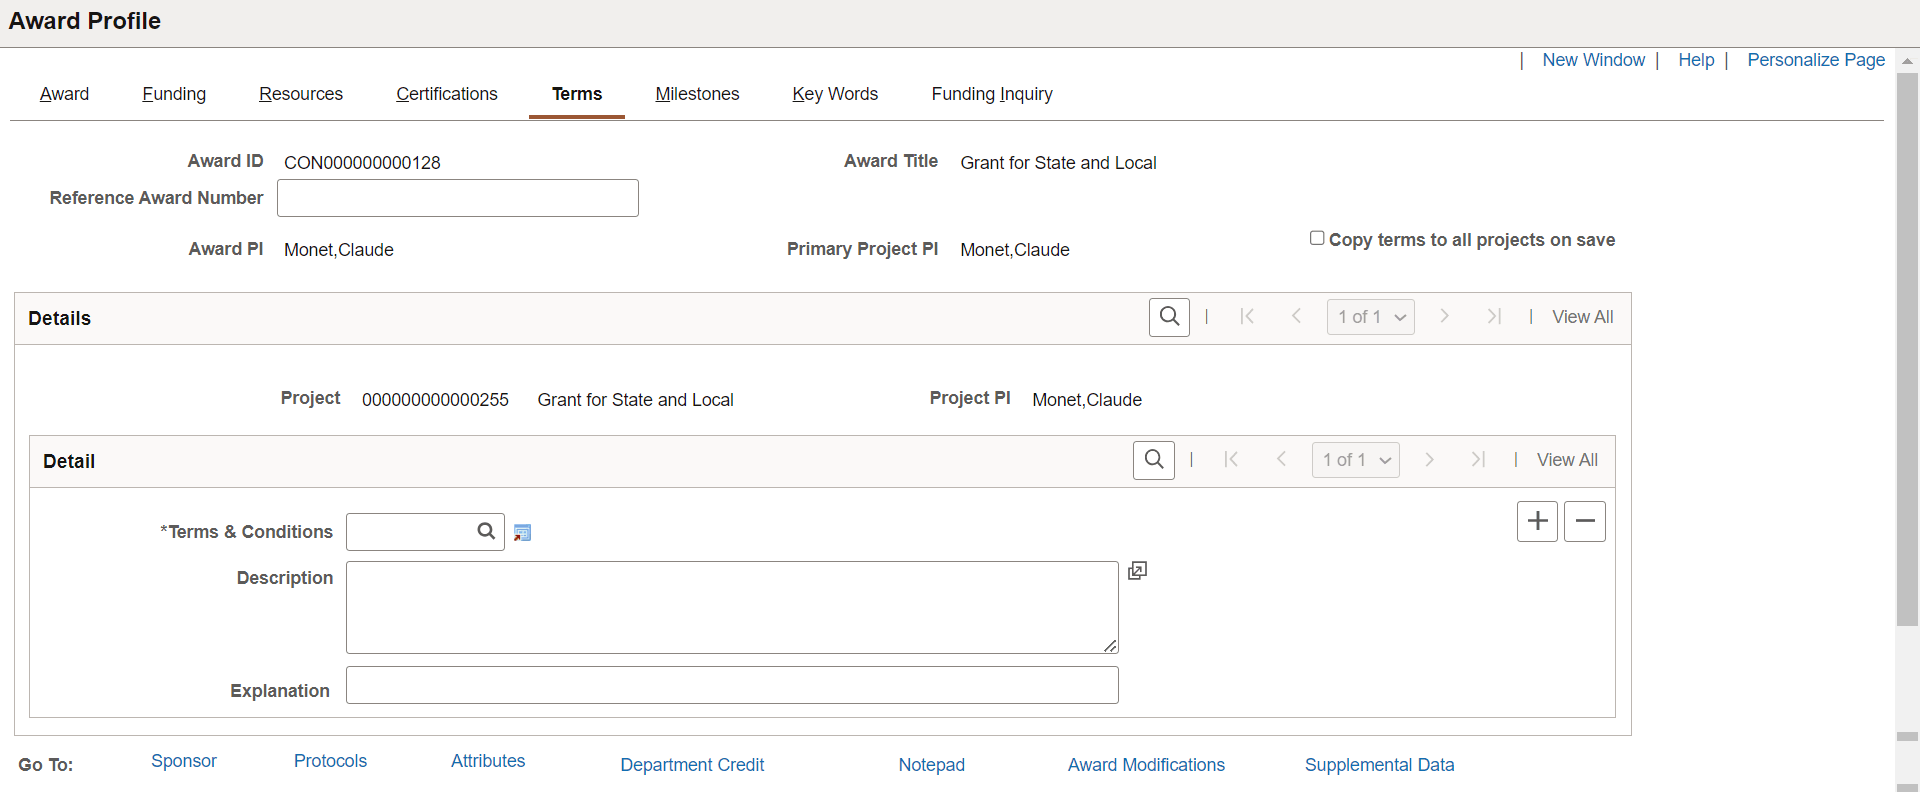Go to next row in Detail navigation
1920x792 pixels.
tap(1429, 460)
